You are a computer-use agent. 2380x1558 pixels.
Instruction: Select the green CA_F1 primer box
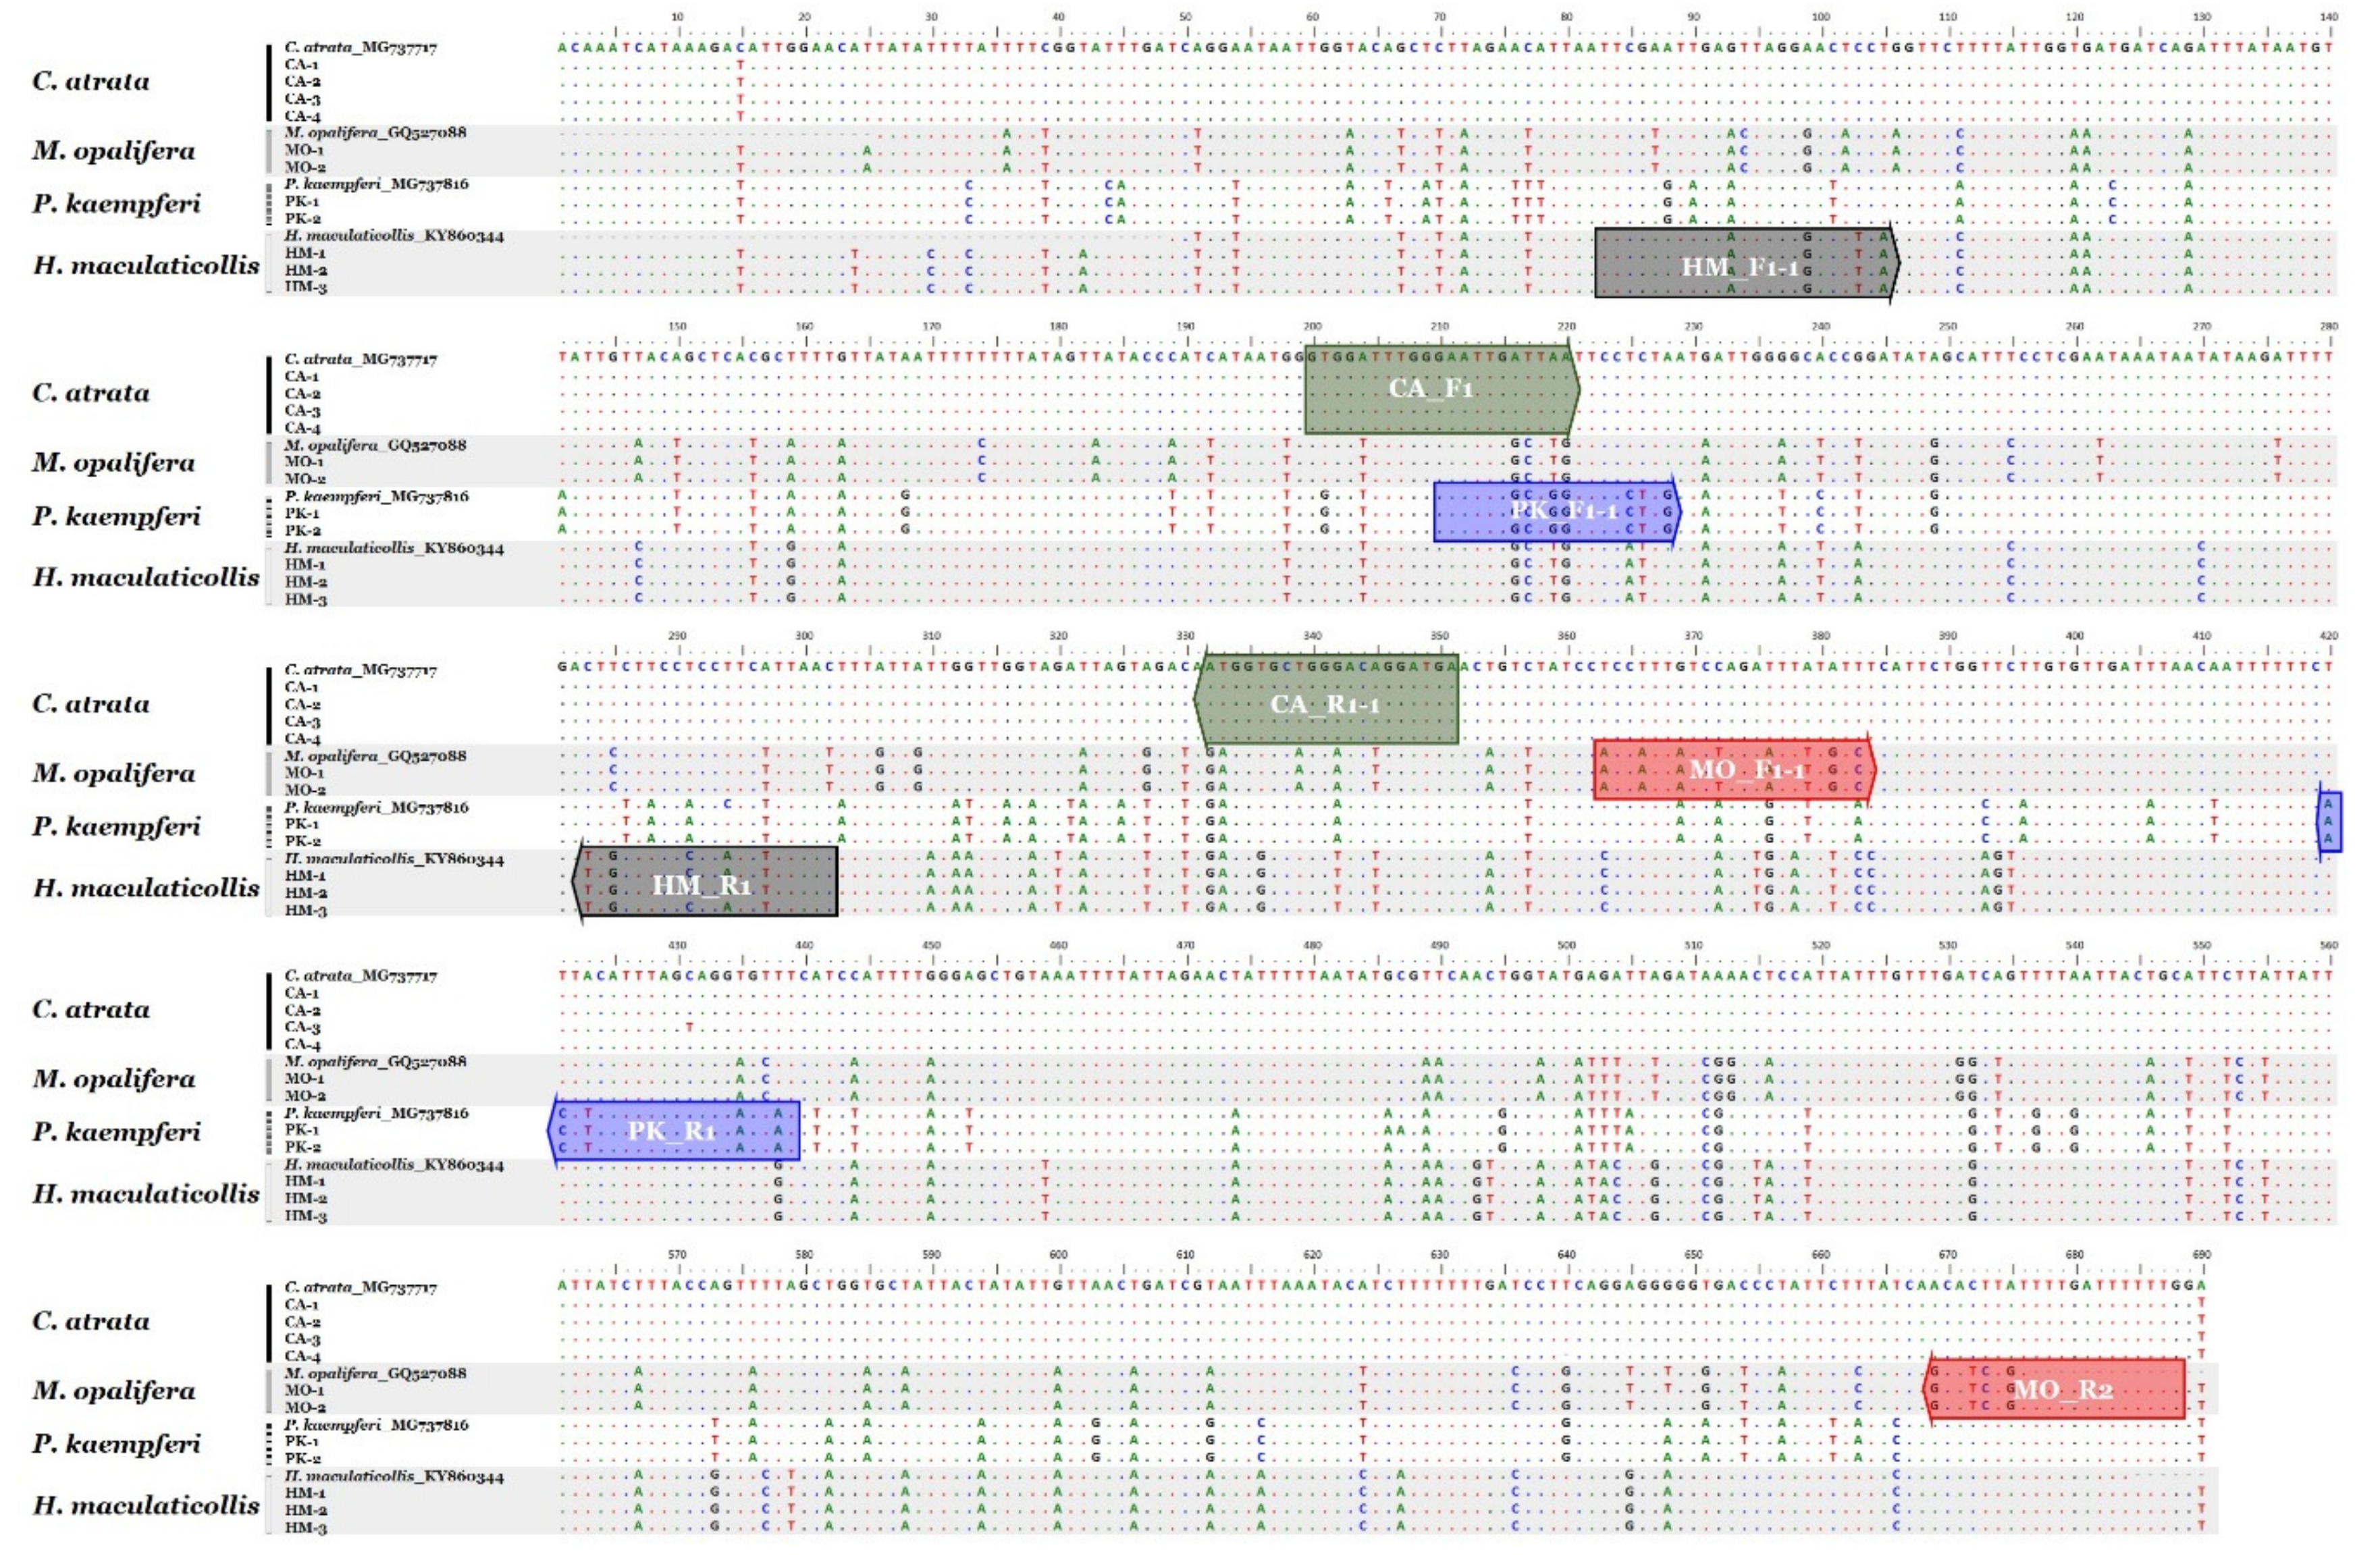[x=1440, y=389]
